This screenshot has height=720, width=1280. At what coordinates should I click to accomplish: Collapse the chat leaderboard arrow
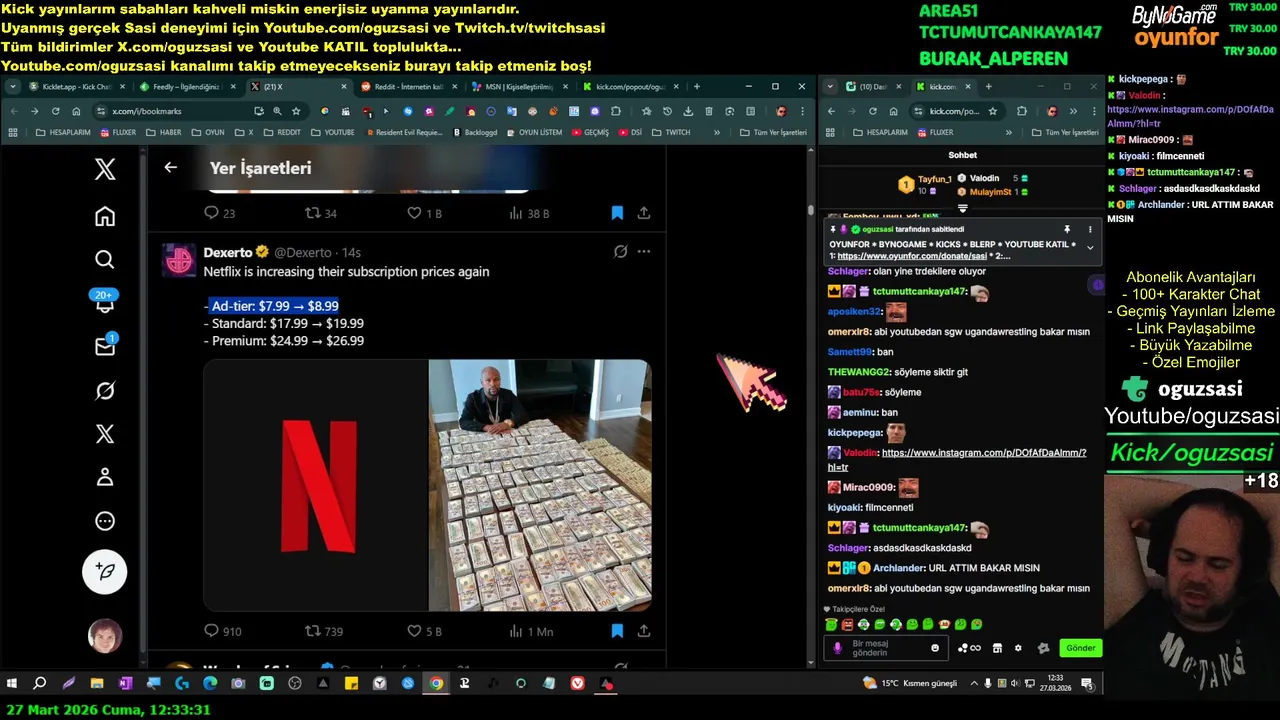tap(963, 208)
